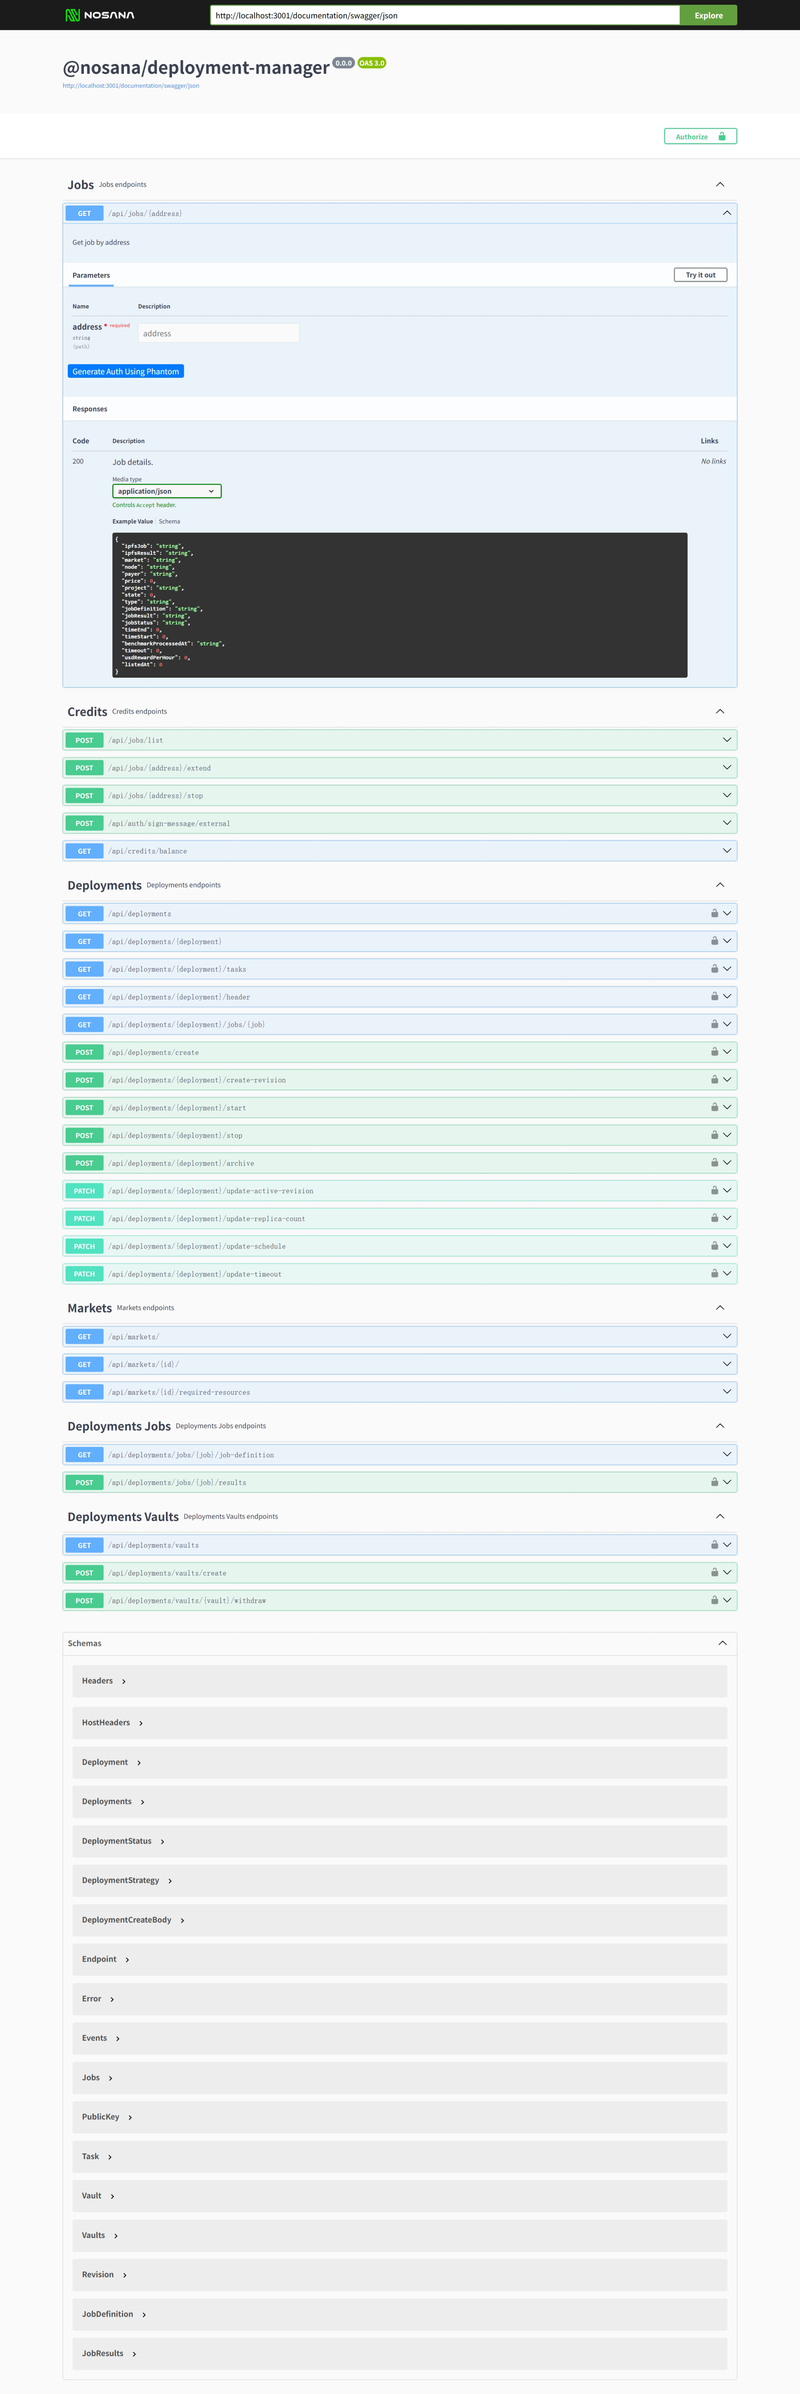Click the 'No links' text

click(x=714, y=461)
